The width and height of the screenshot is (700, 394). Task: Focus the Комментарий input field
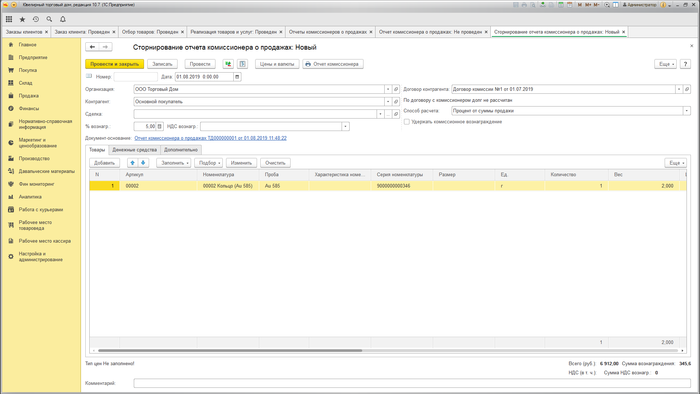tap(412, 383)
